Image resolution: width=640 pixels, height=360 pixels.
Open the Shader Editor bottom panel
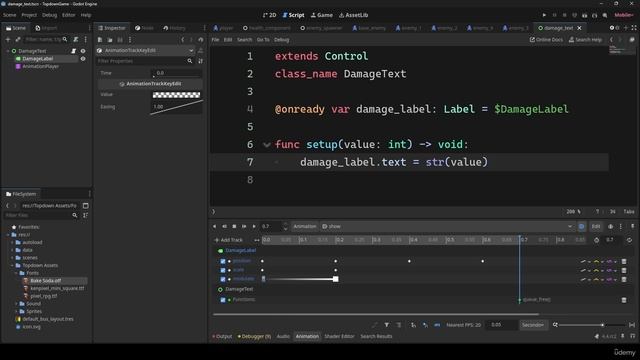click(339, 337)
